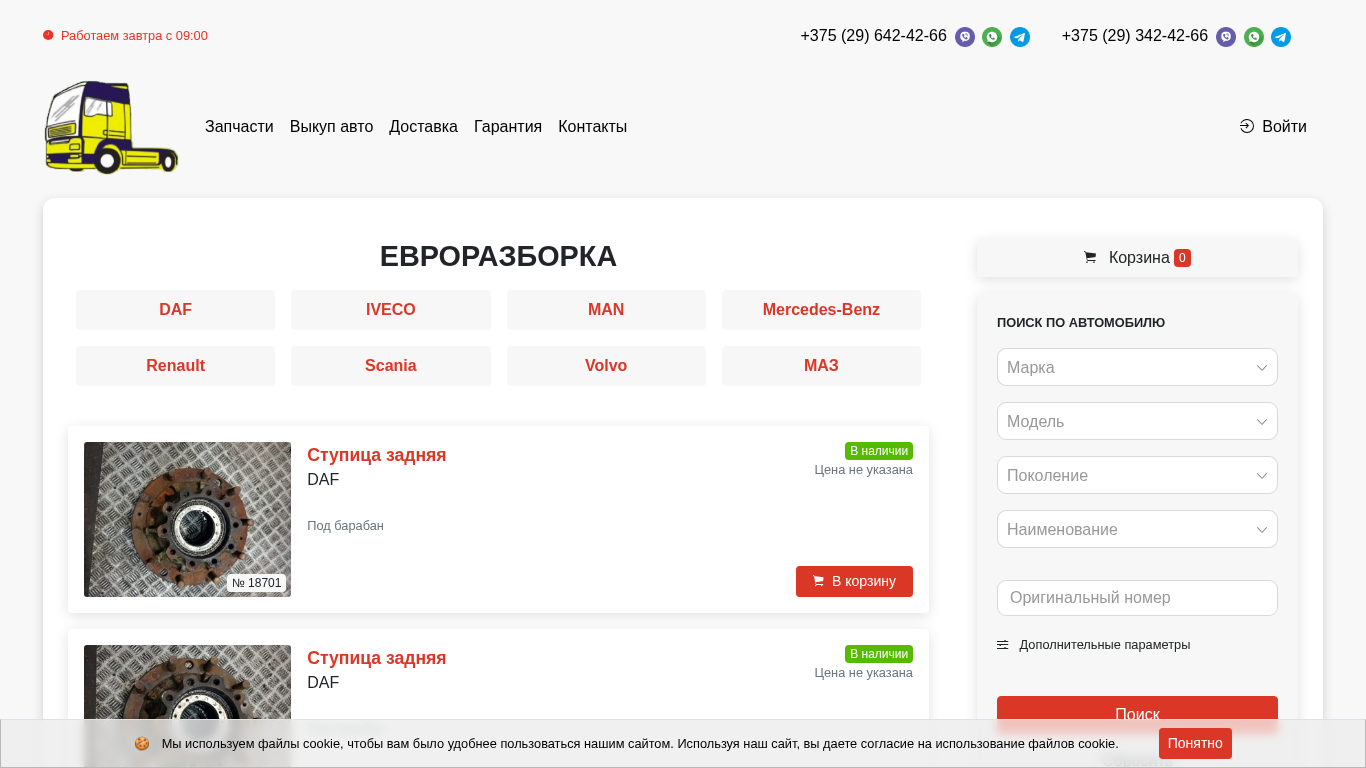Open the Гарантия menu item
Image resolution: width=1366 pixels, height=768 pixels.
click(x=508, y=126)
